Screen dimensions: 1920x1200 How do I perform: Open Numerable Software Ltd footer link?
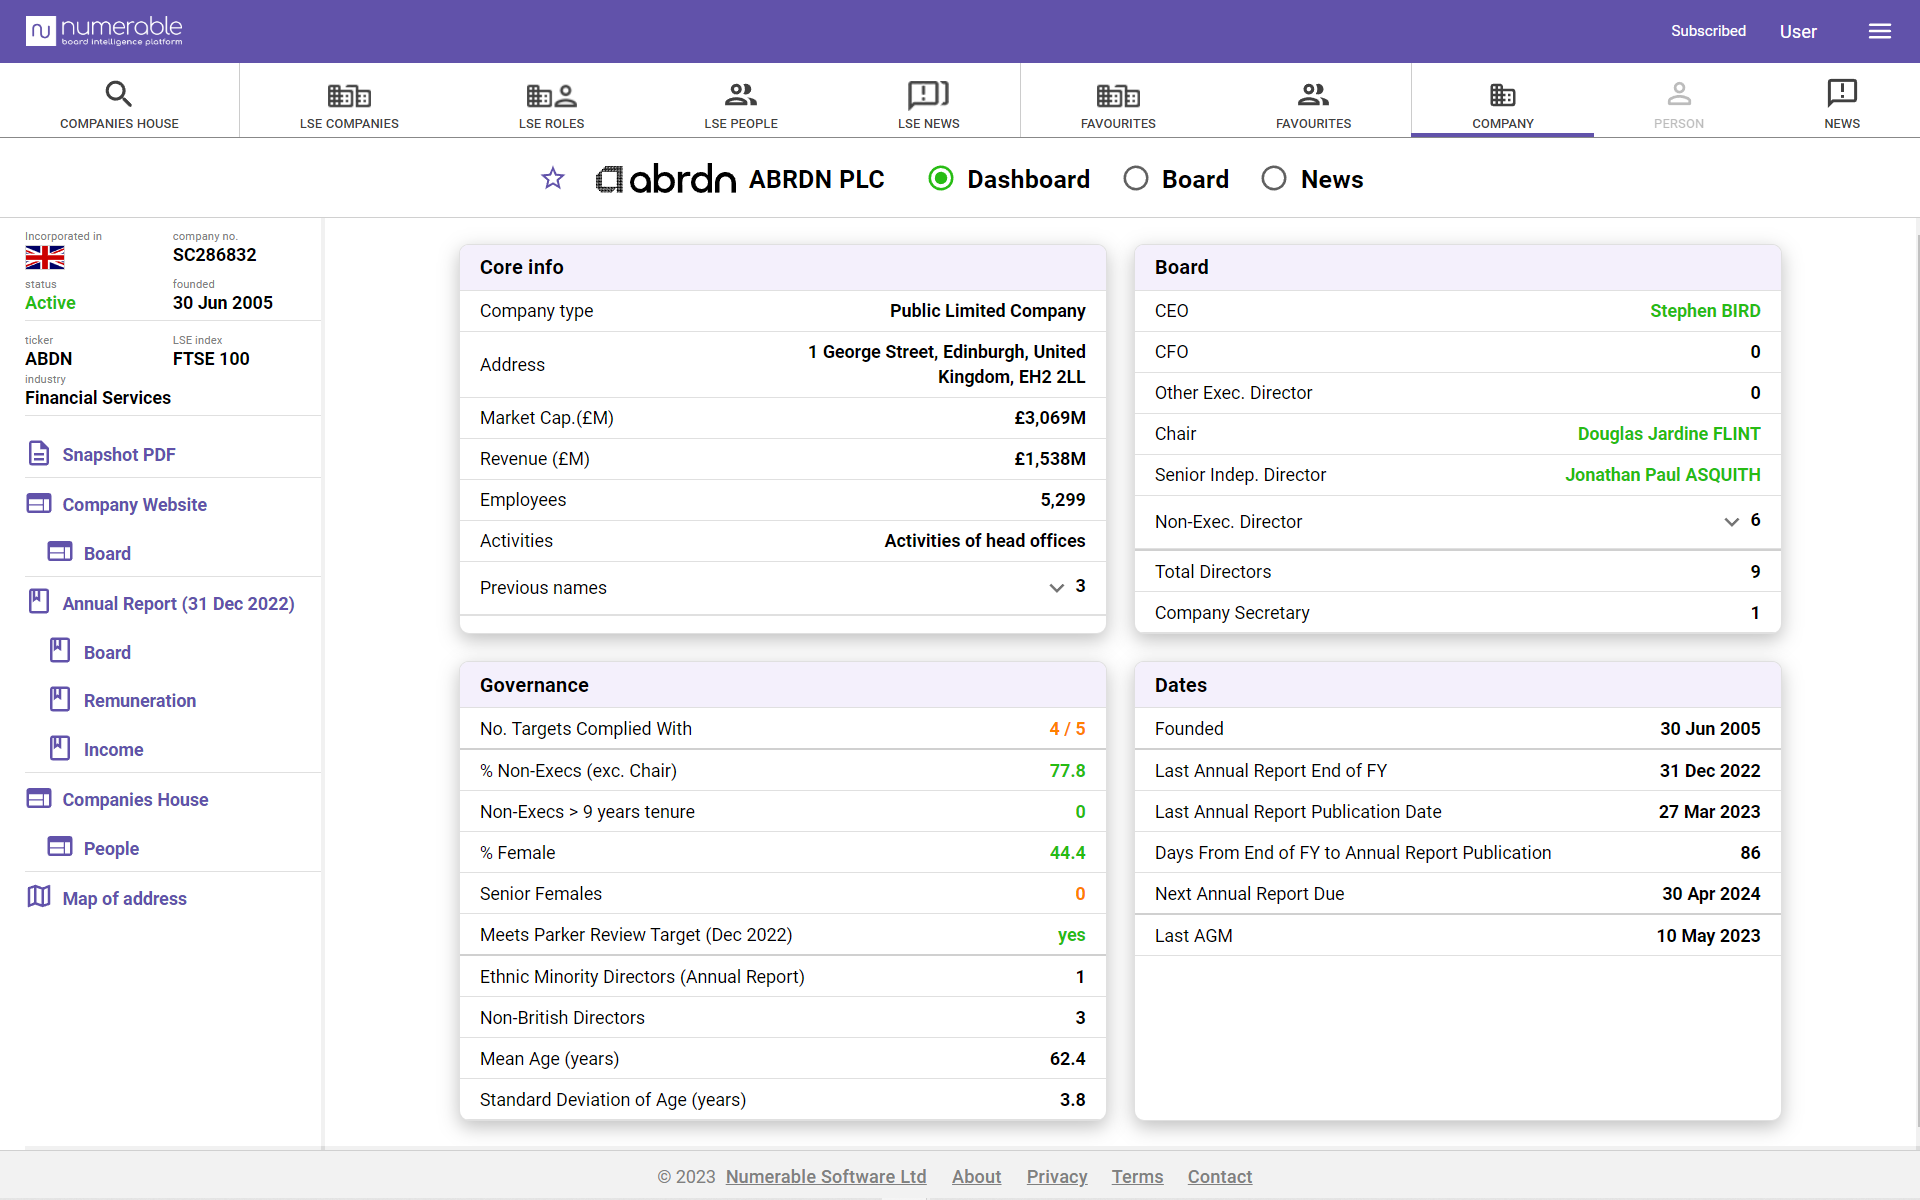tap(826, 1177)
